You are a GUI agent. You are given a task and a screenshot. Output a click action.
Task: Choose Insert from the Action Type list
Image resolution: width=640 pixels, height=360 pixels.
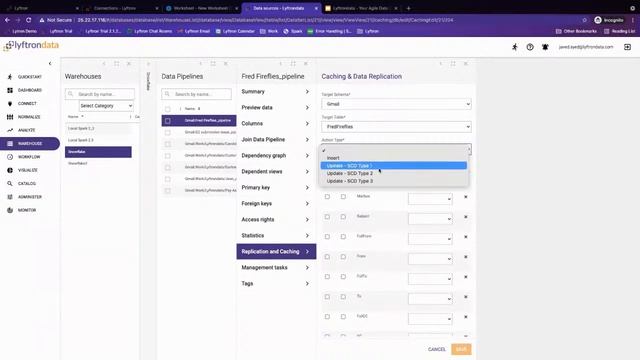(393, 158)
